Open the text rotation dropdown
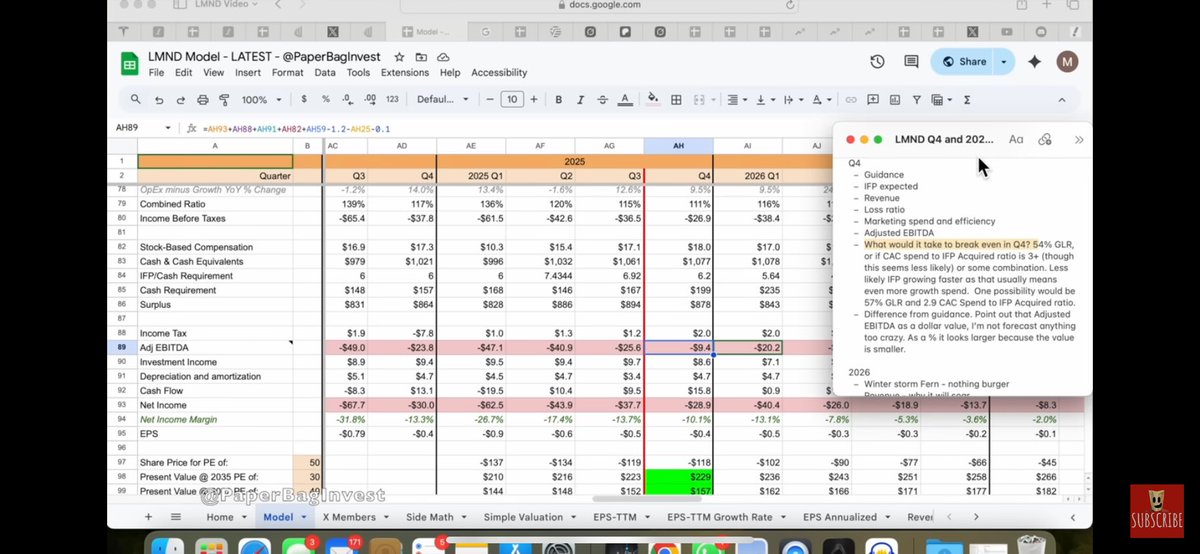Viewport: 1200px width, 554px height. point(820,100)
